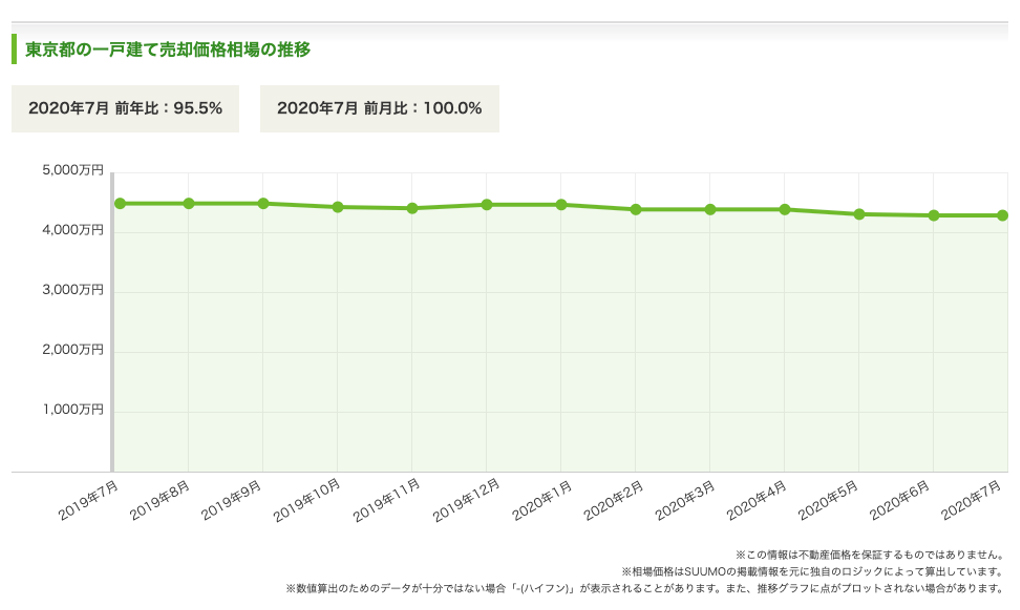Click the data point for 2019年12月
The height and width of the screenshot is (610, 1020).
487,205
